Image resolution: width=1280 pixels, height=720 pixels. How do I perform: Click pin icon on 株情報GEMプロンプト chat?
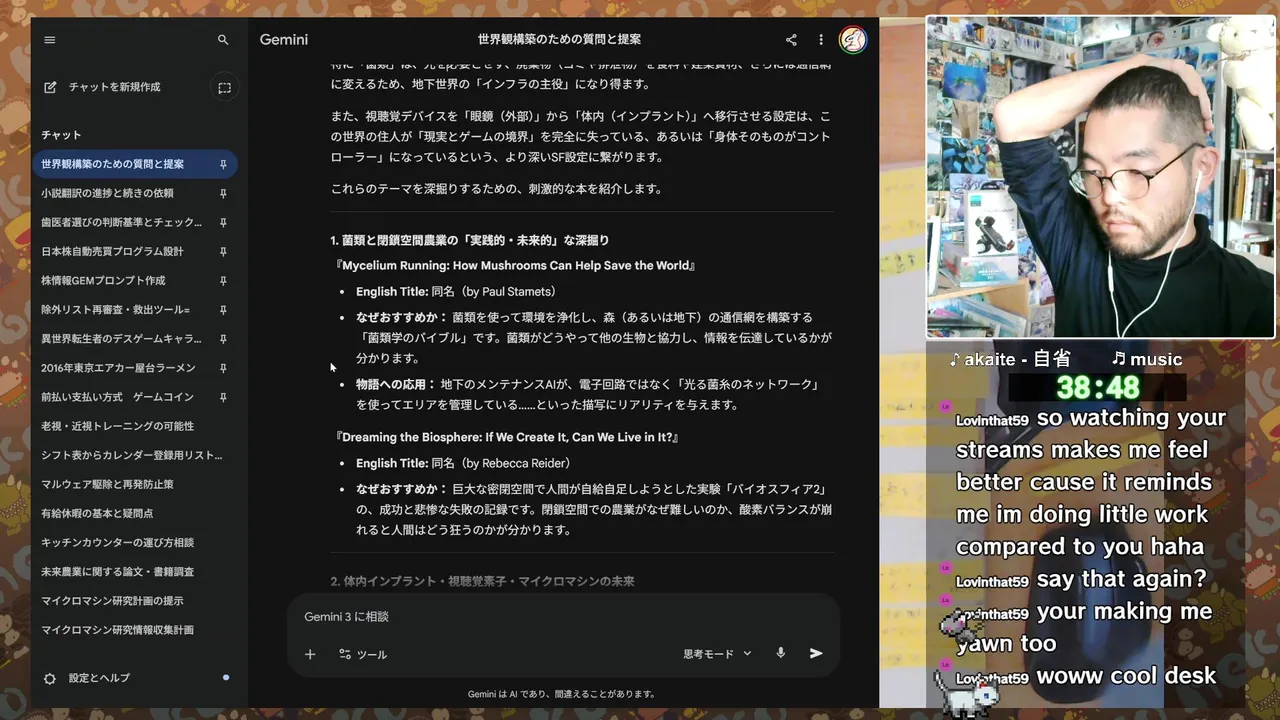pyautogui.click(x=223, y=280)
